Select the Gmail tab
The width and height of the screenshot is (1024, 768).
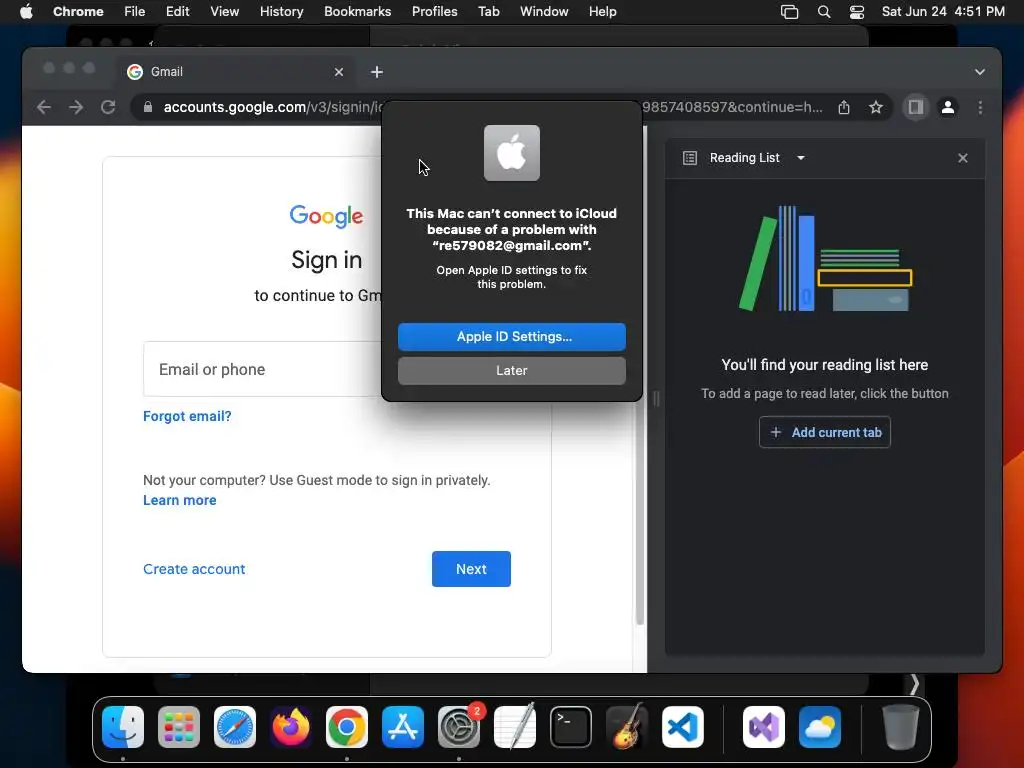tap(236, 72)
